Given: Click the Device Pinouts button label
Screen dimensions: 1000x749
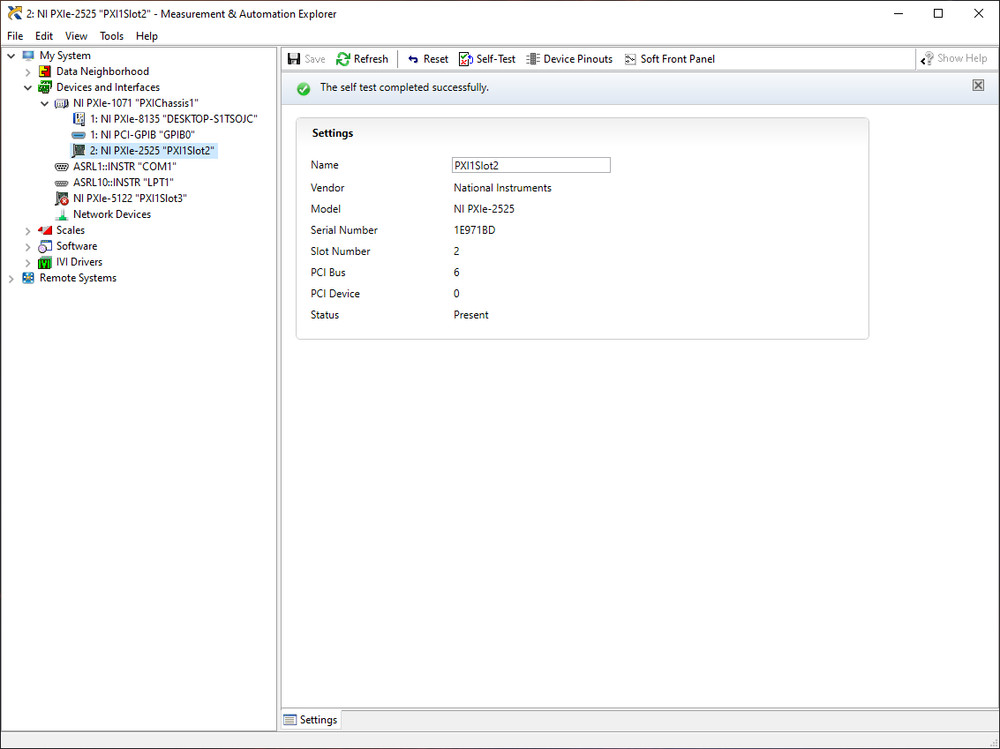Looking at the screenshot, I should (x=578, y=59).
